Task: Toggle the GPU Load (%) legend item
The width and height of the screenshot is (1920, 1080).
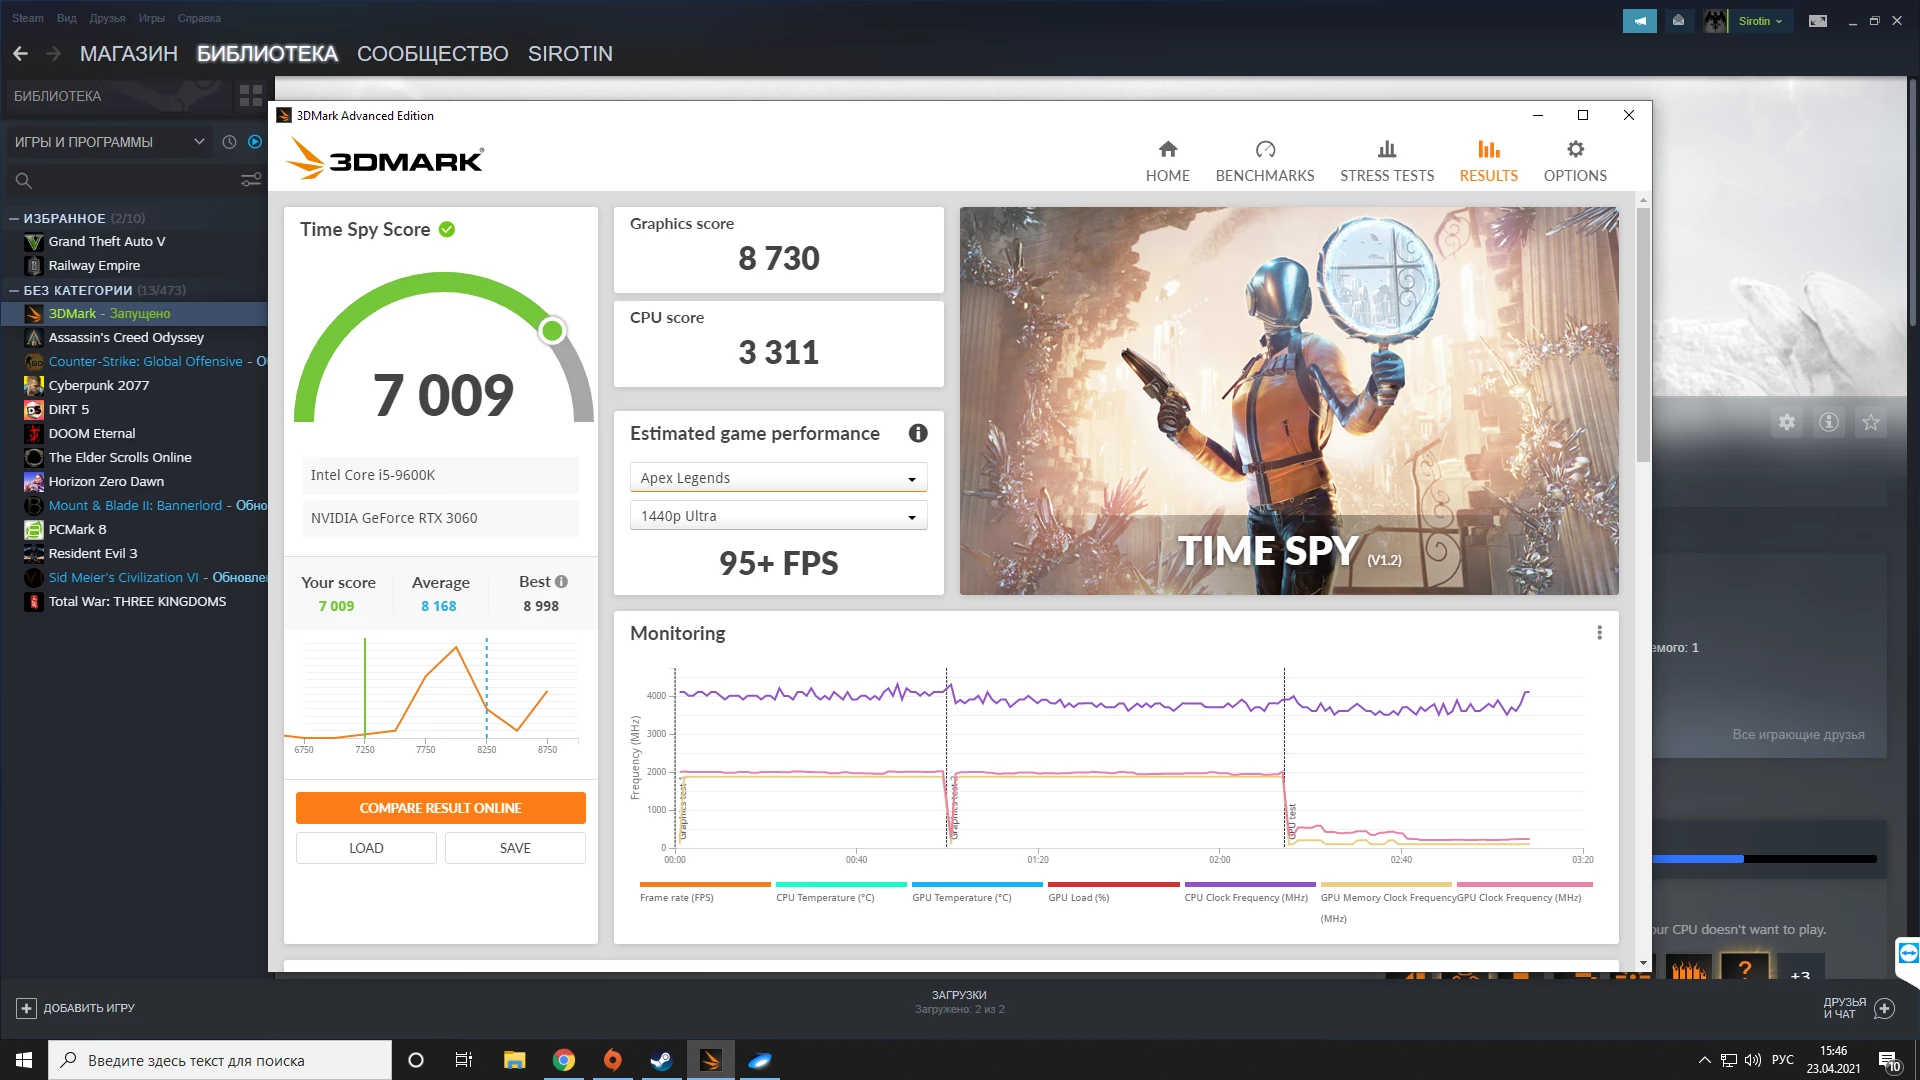Action: (1112, 892)
